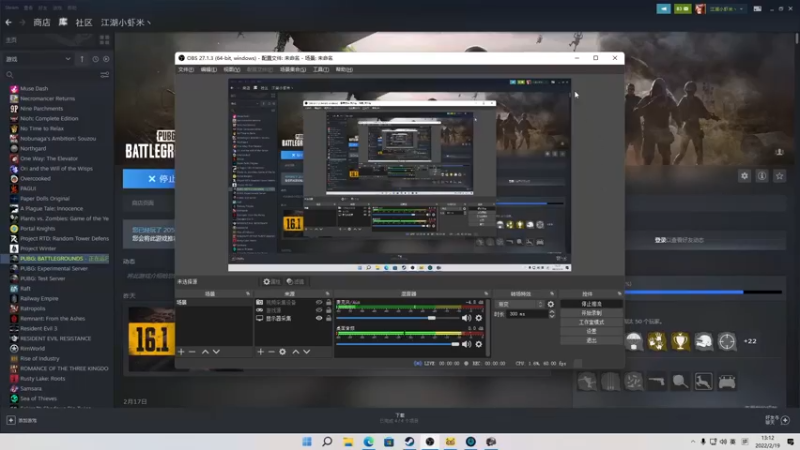800x450 pixels.
Task: Open 江湖小虾米 profile menu in Steam navigation
Action: (126, 22)
